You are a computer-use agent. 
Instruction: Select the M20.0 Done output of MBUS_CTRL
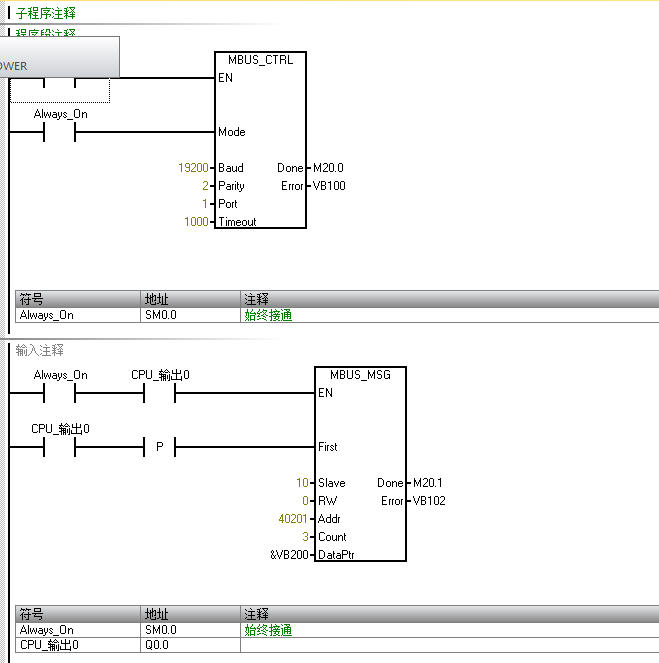click(328, 168)
